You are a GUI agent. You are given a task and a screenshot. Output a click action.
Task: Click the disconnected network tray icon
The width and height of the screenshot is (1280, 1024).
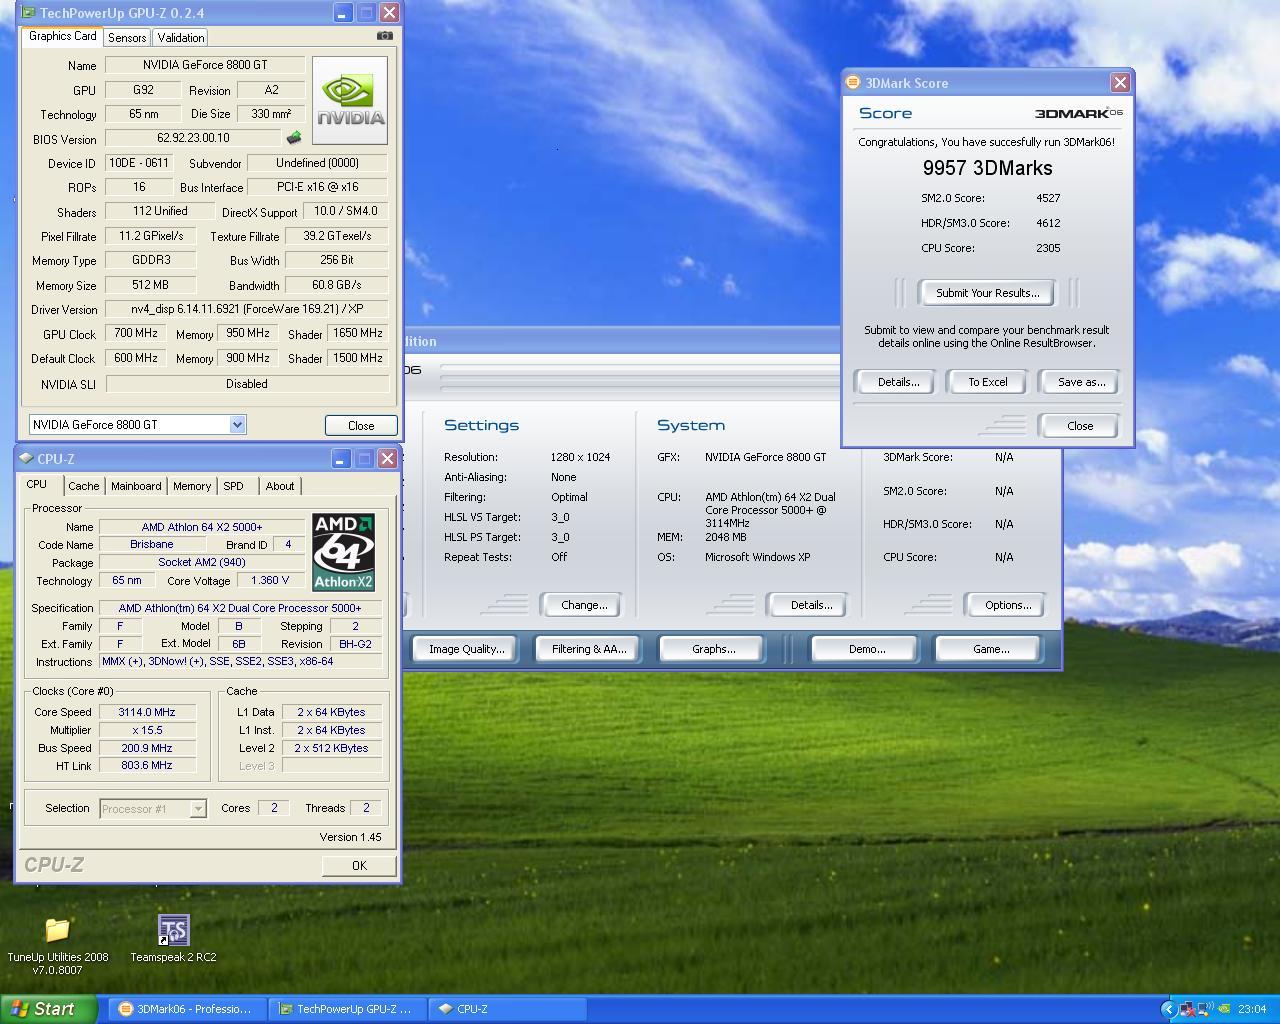pyautogui.click(x=1187, y=1009)
